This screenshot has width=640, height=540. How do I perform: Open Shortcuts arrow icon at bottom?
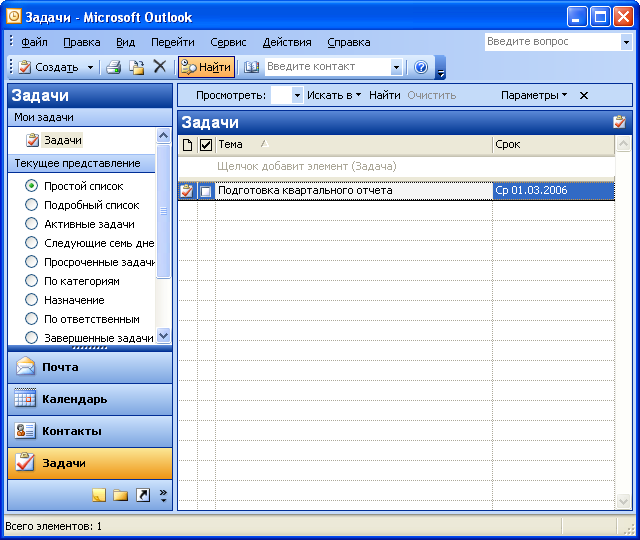tap(143, 495)
